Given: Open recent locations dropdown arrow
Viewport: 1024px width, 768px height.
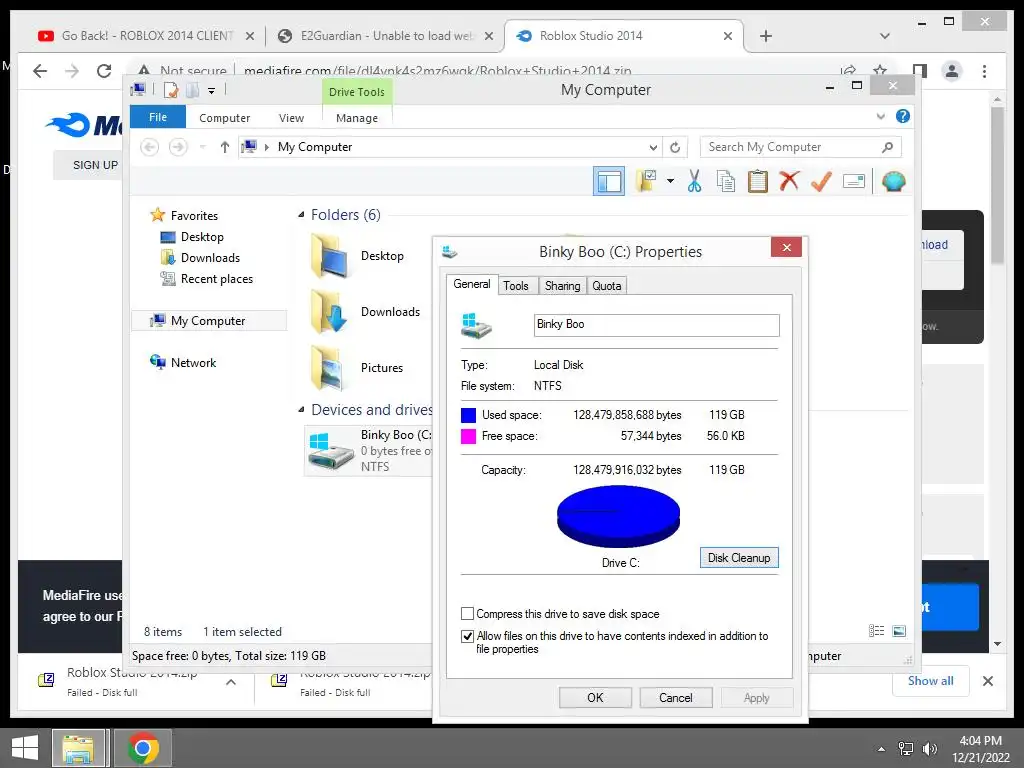Looking at the screenshot, I should [202, 147].
